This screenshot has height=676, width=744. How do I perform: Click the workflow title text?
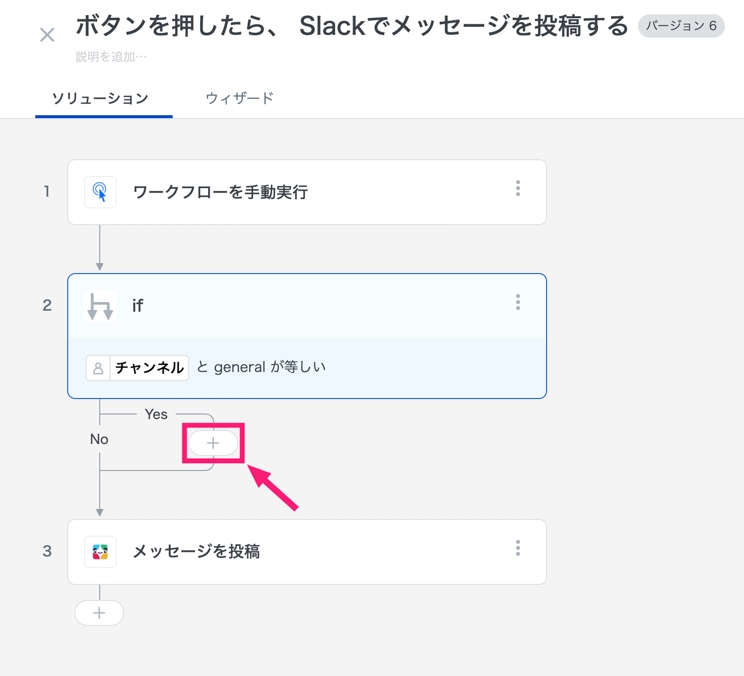click(x=352, y=26)
